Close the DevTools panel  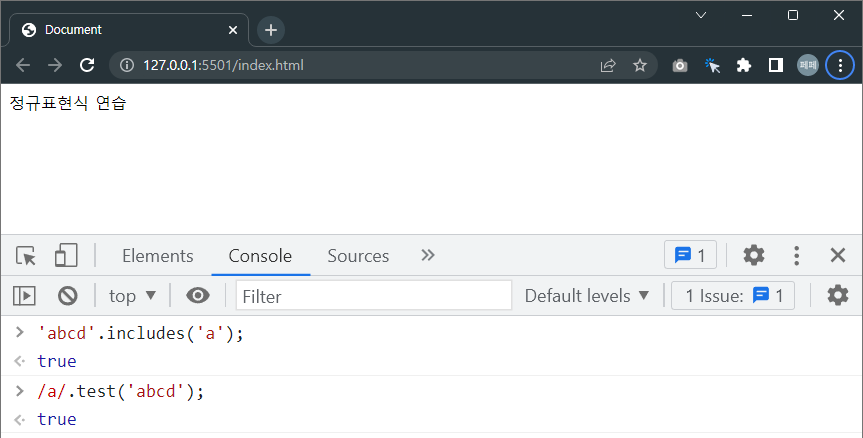click(838, 255)
